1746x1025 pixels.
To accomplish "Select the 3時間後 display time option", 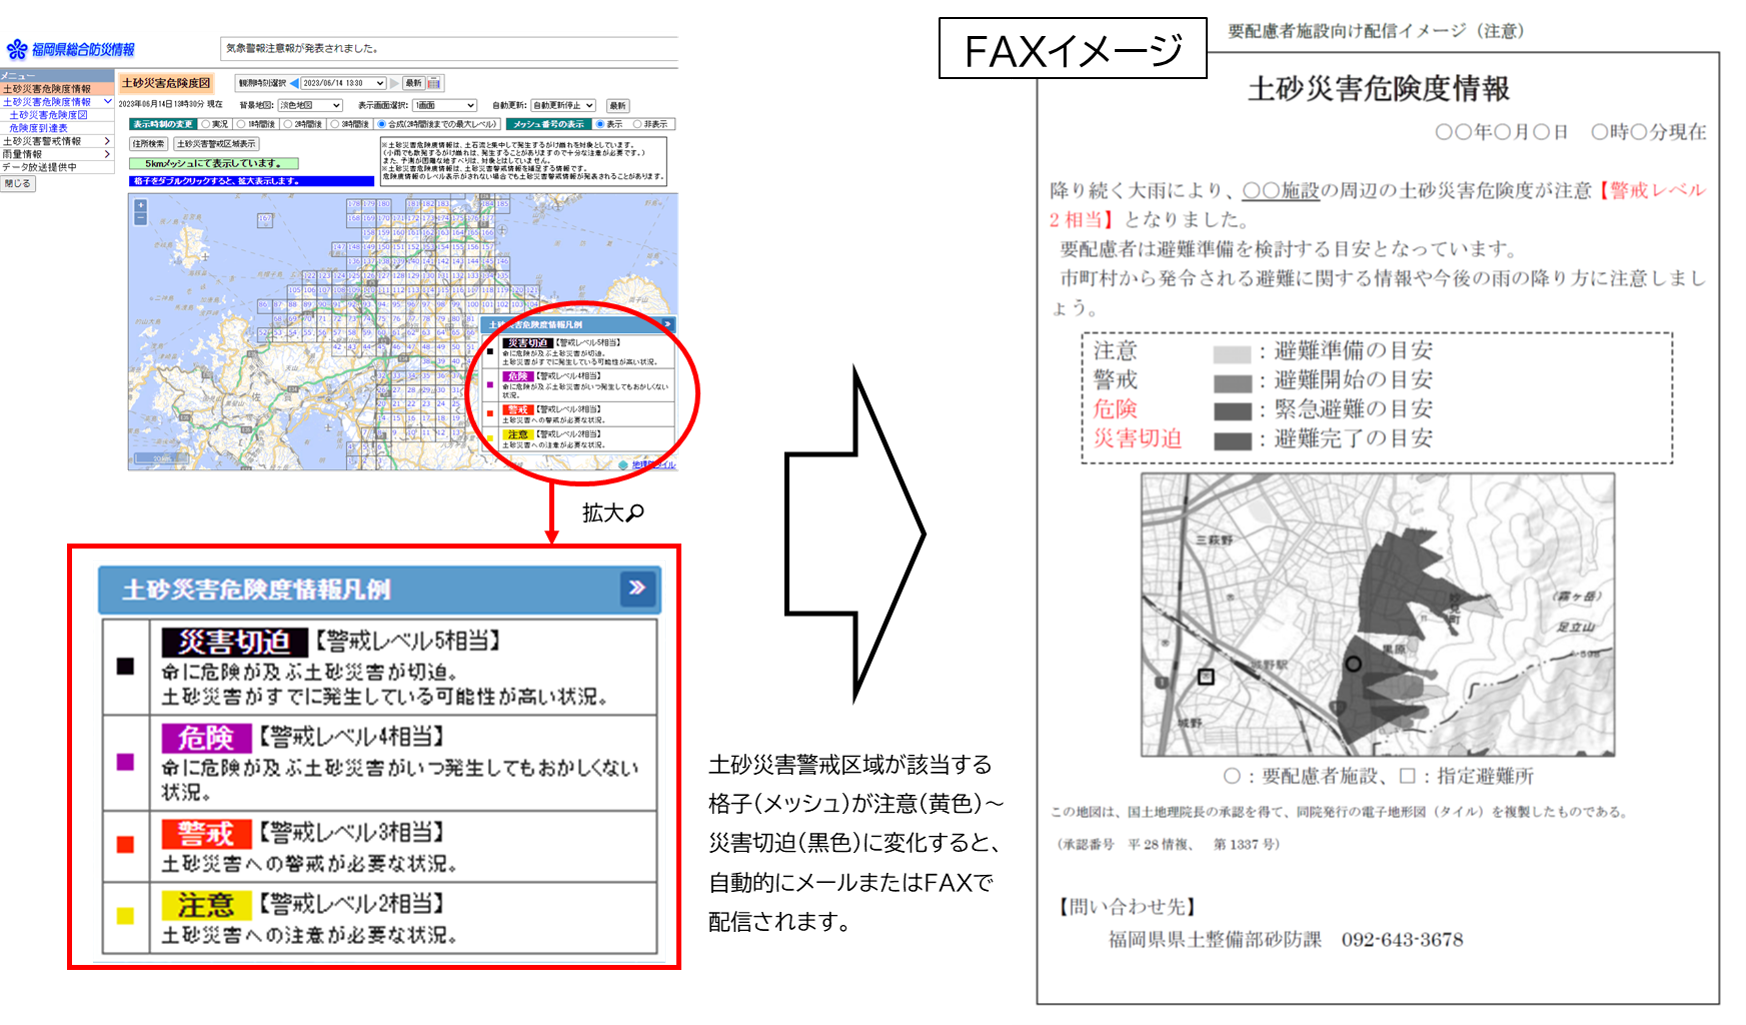I will [334, 124].
